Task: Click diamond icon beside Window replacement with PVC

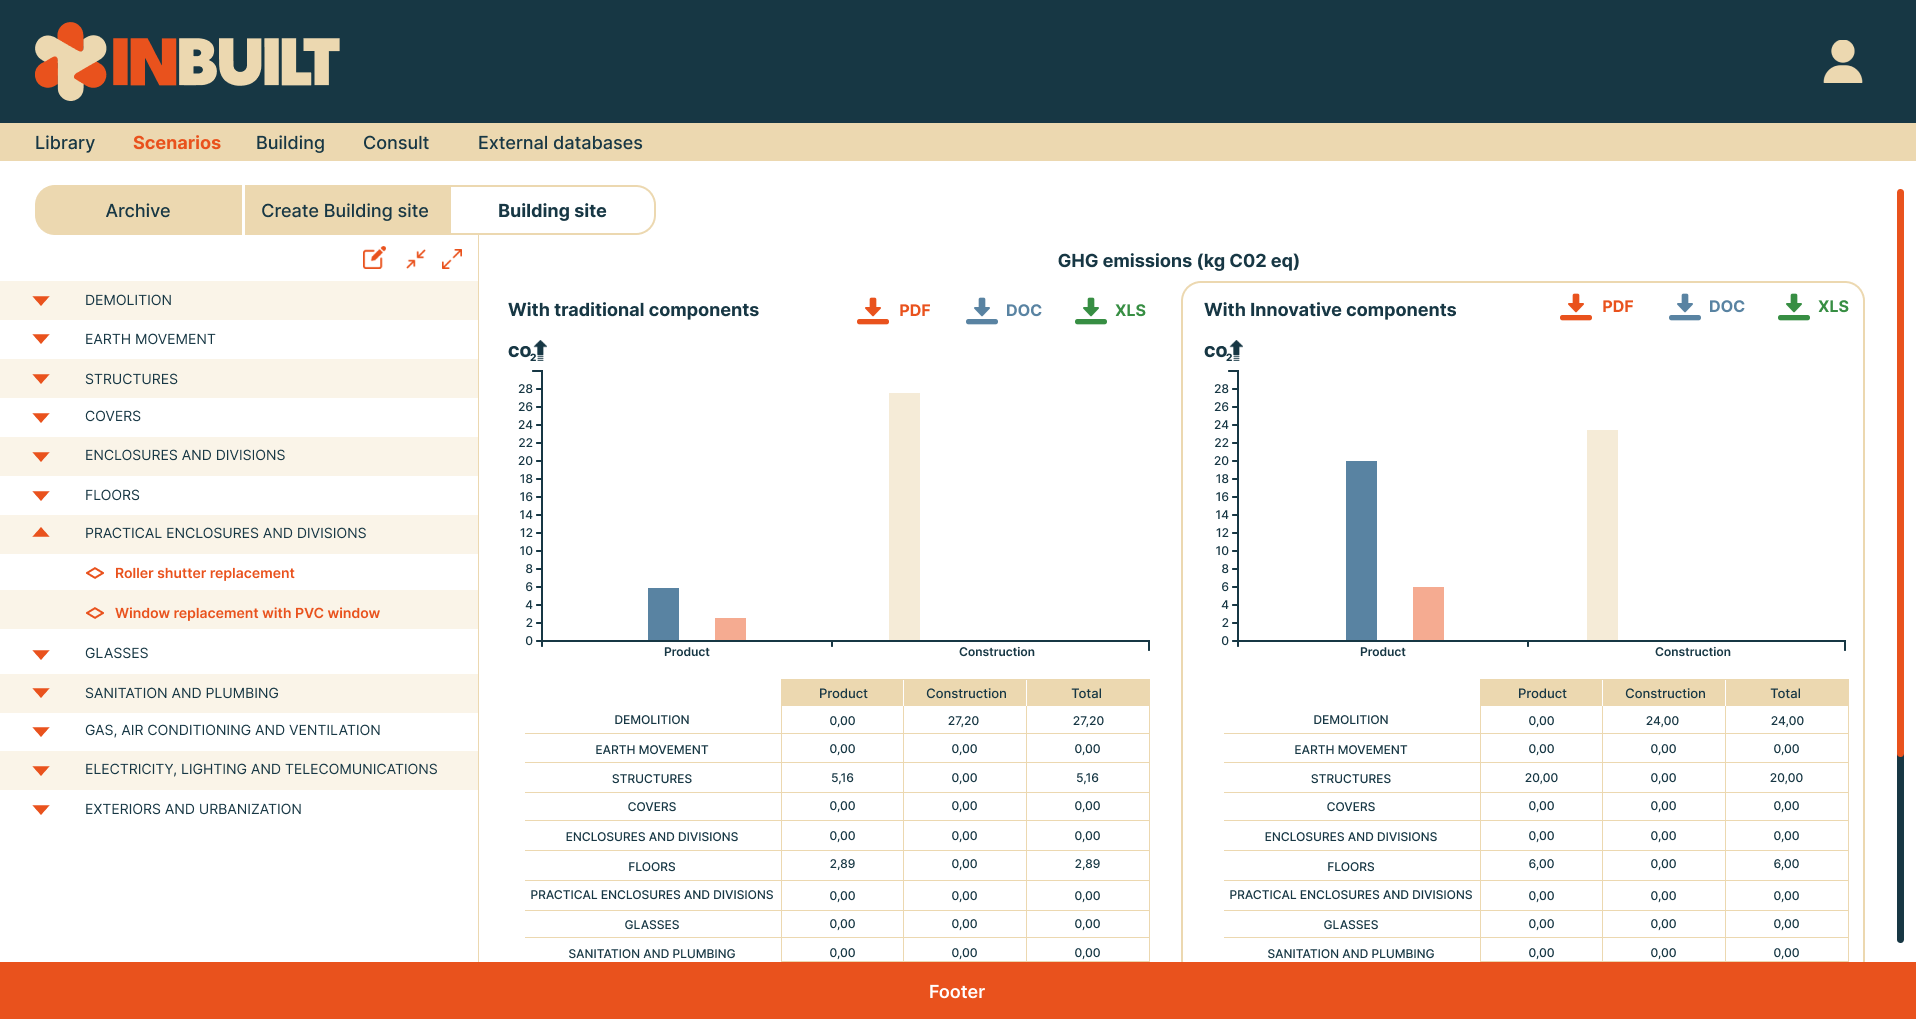Action: tap(95, 613)
